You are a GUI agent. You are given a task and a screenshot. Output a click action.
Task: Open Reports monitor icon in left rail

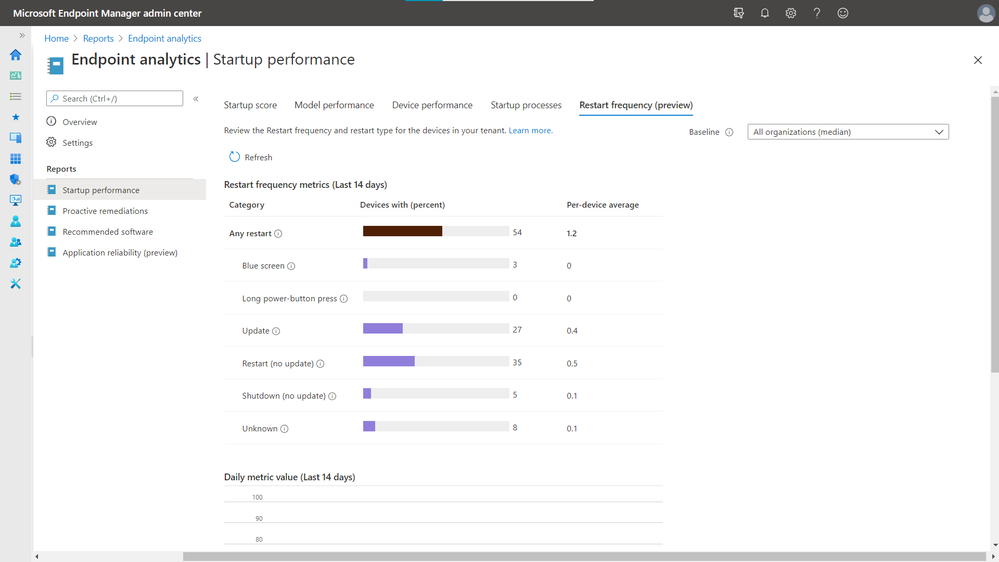(x=15, y=200)
